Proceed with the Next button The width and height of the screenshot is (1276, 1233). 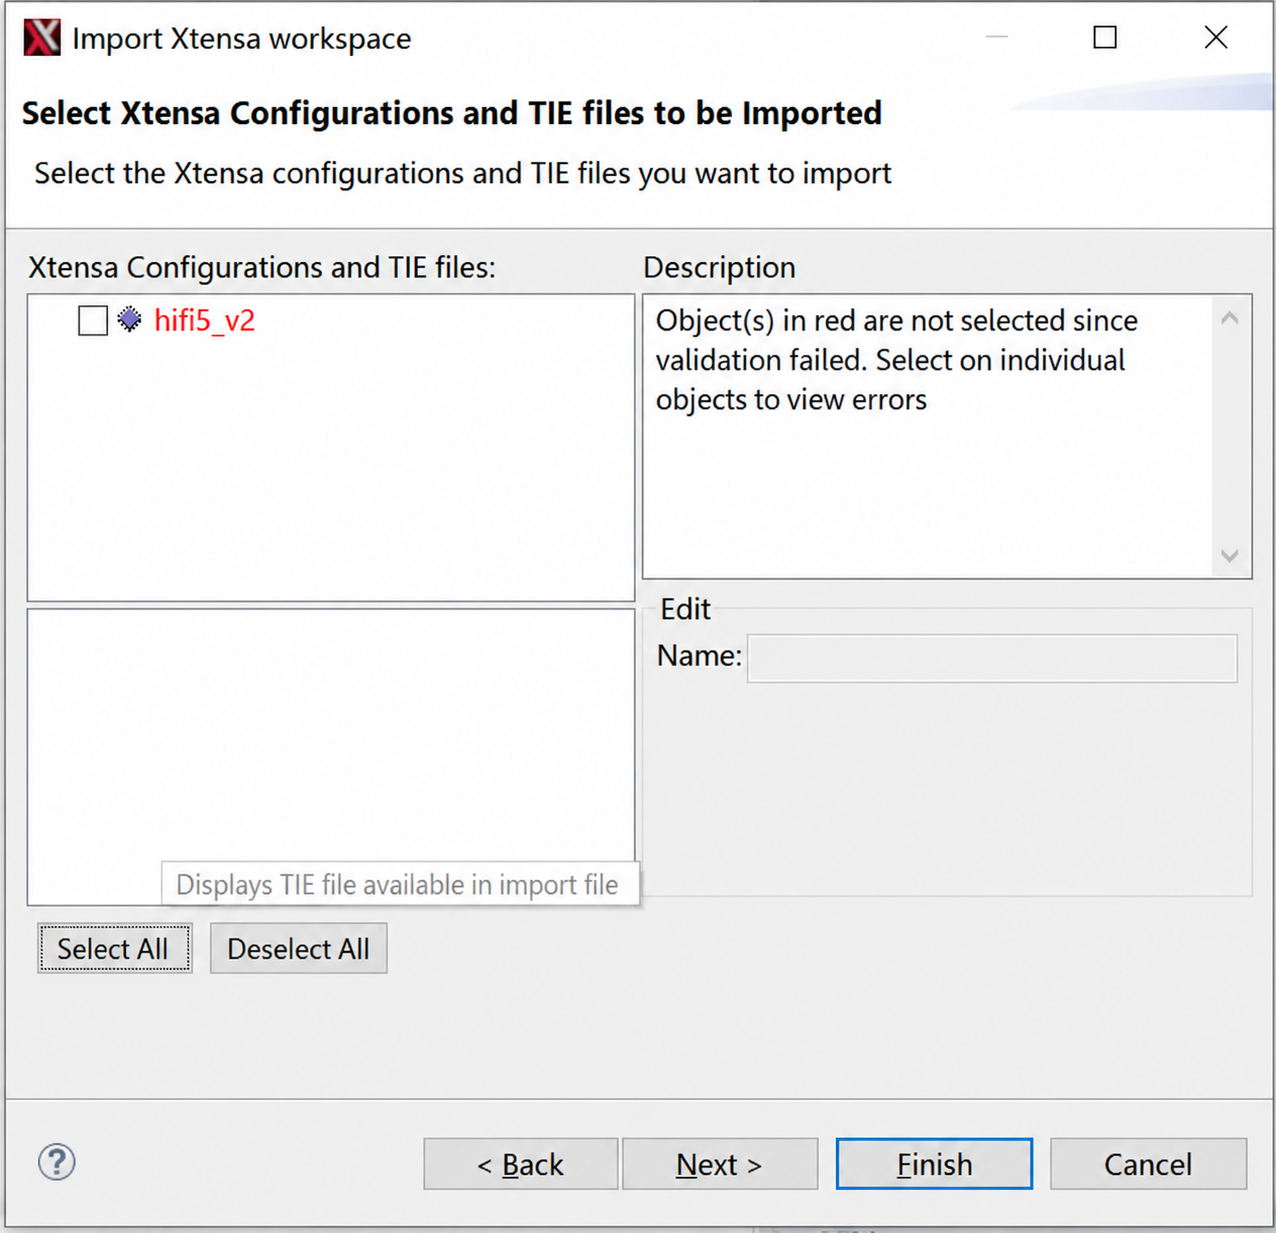click(720, 1164)
